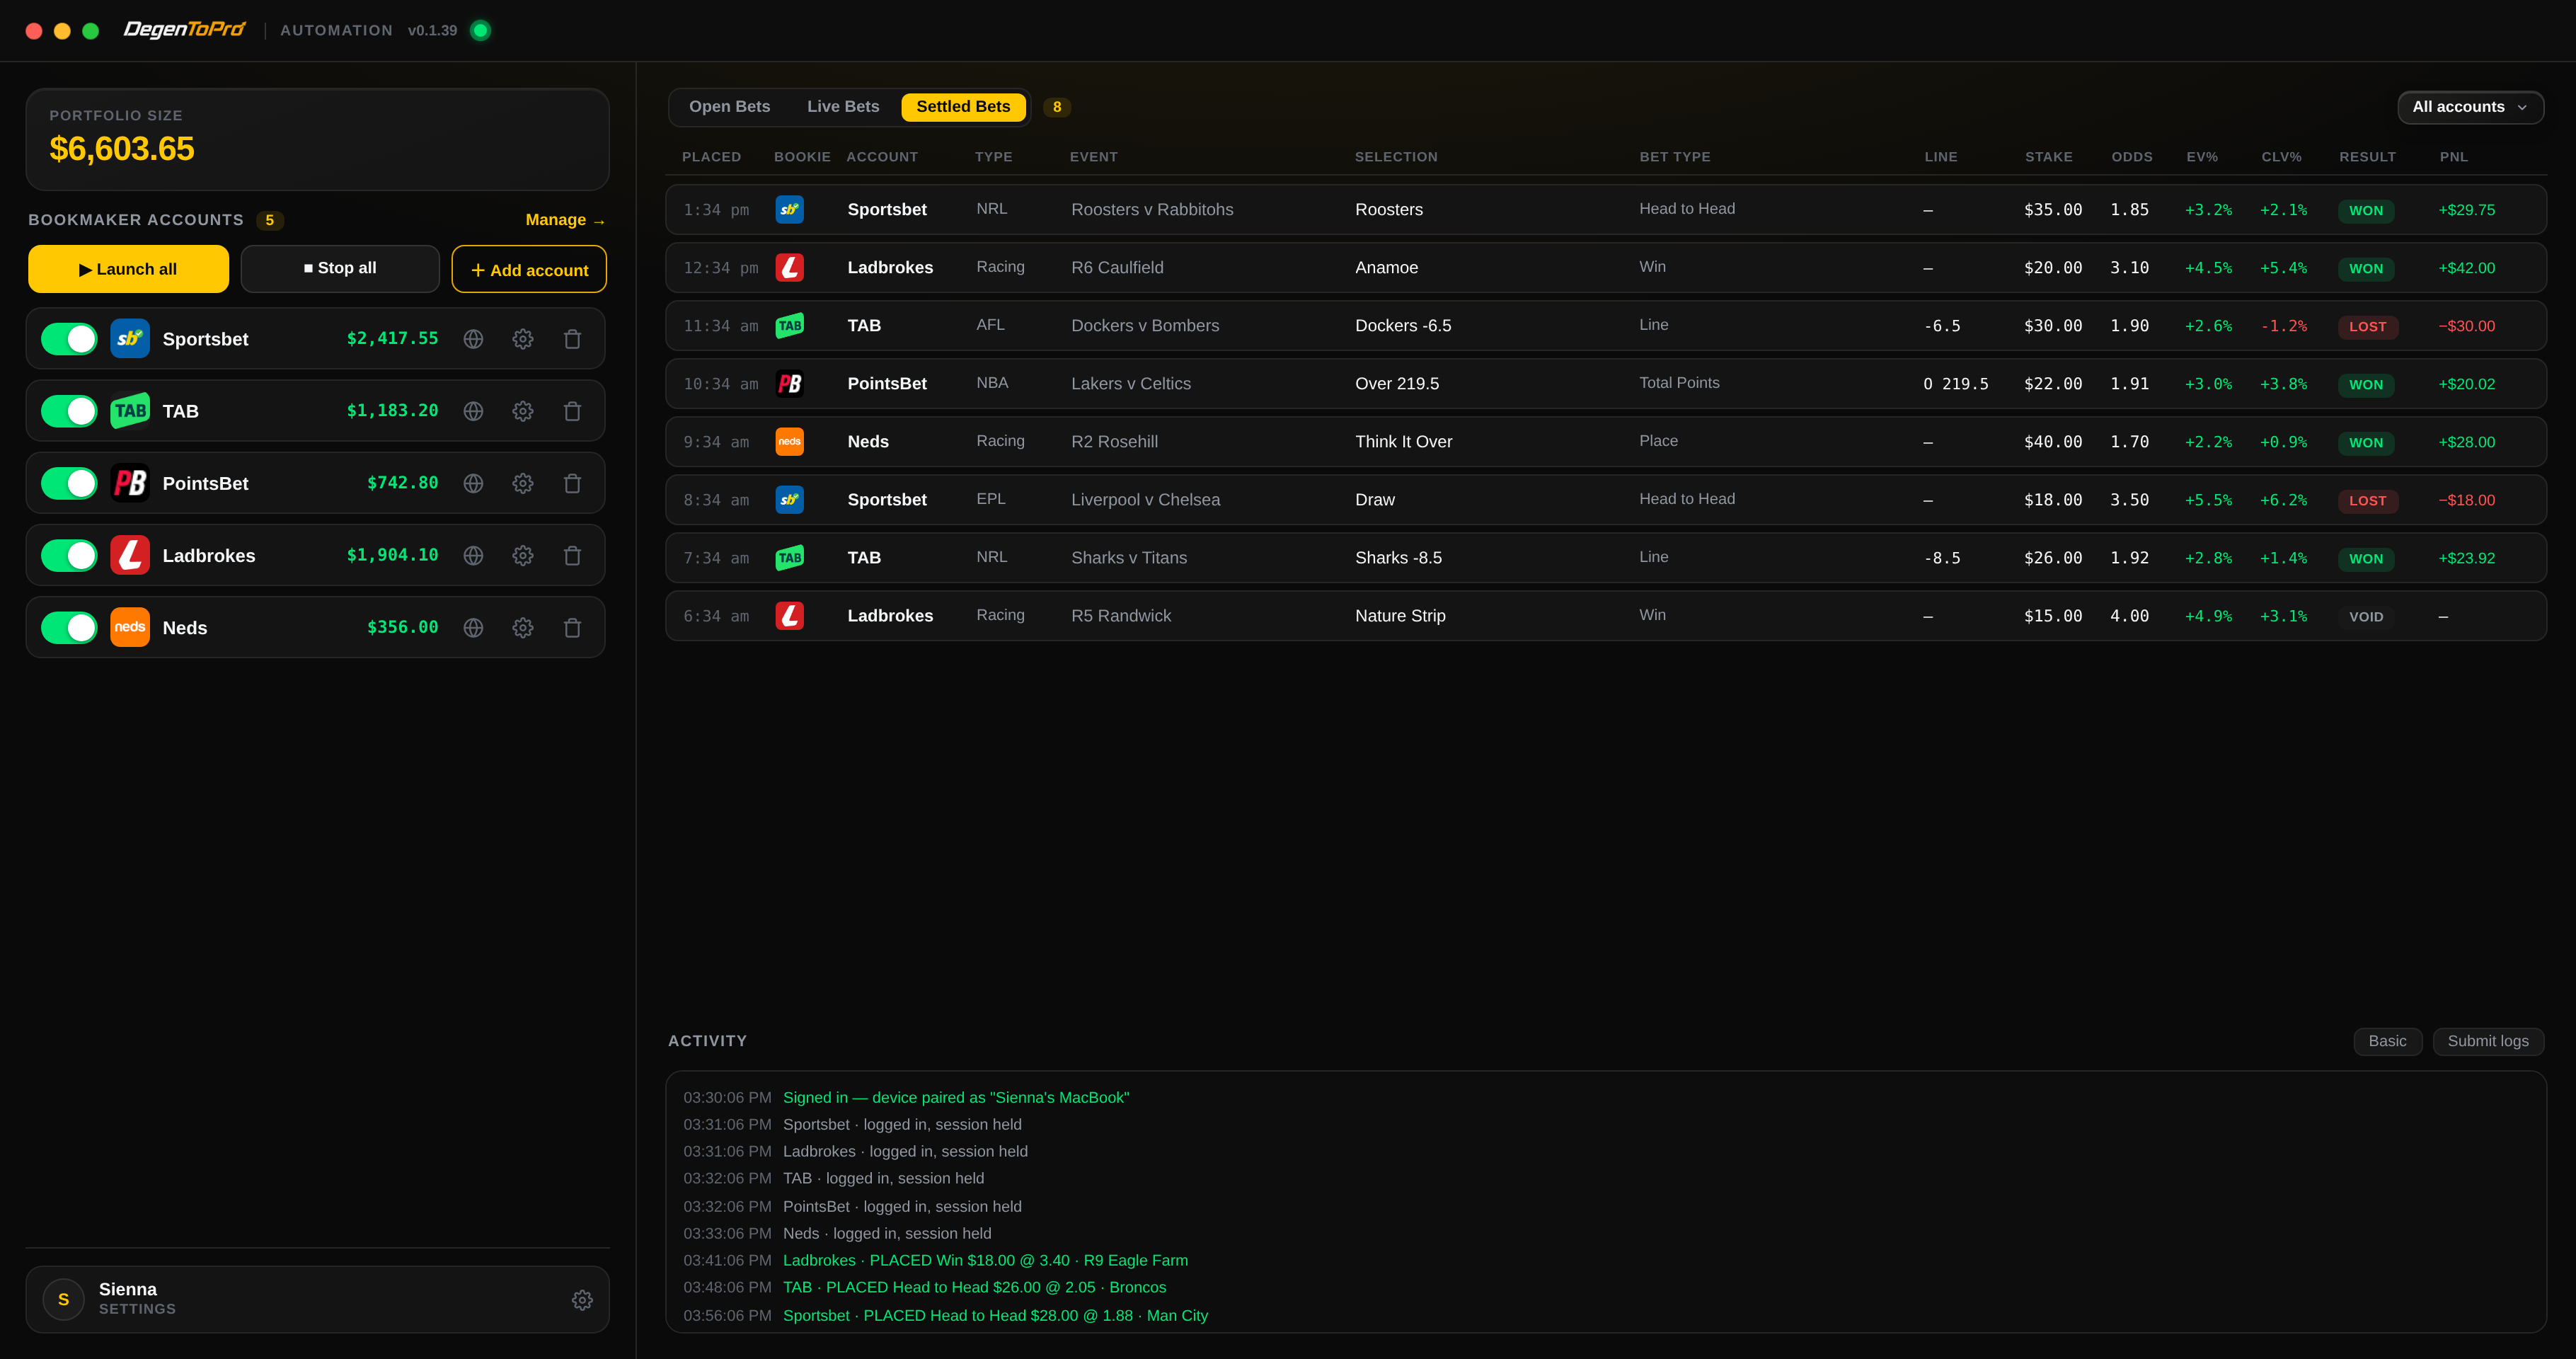Toggle the Neds account switch
Image resolution: width=2576 pixels, height=1359 pixels.
(69, 627)
